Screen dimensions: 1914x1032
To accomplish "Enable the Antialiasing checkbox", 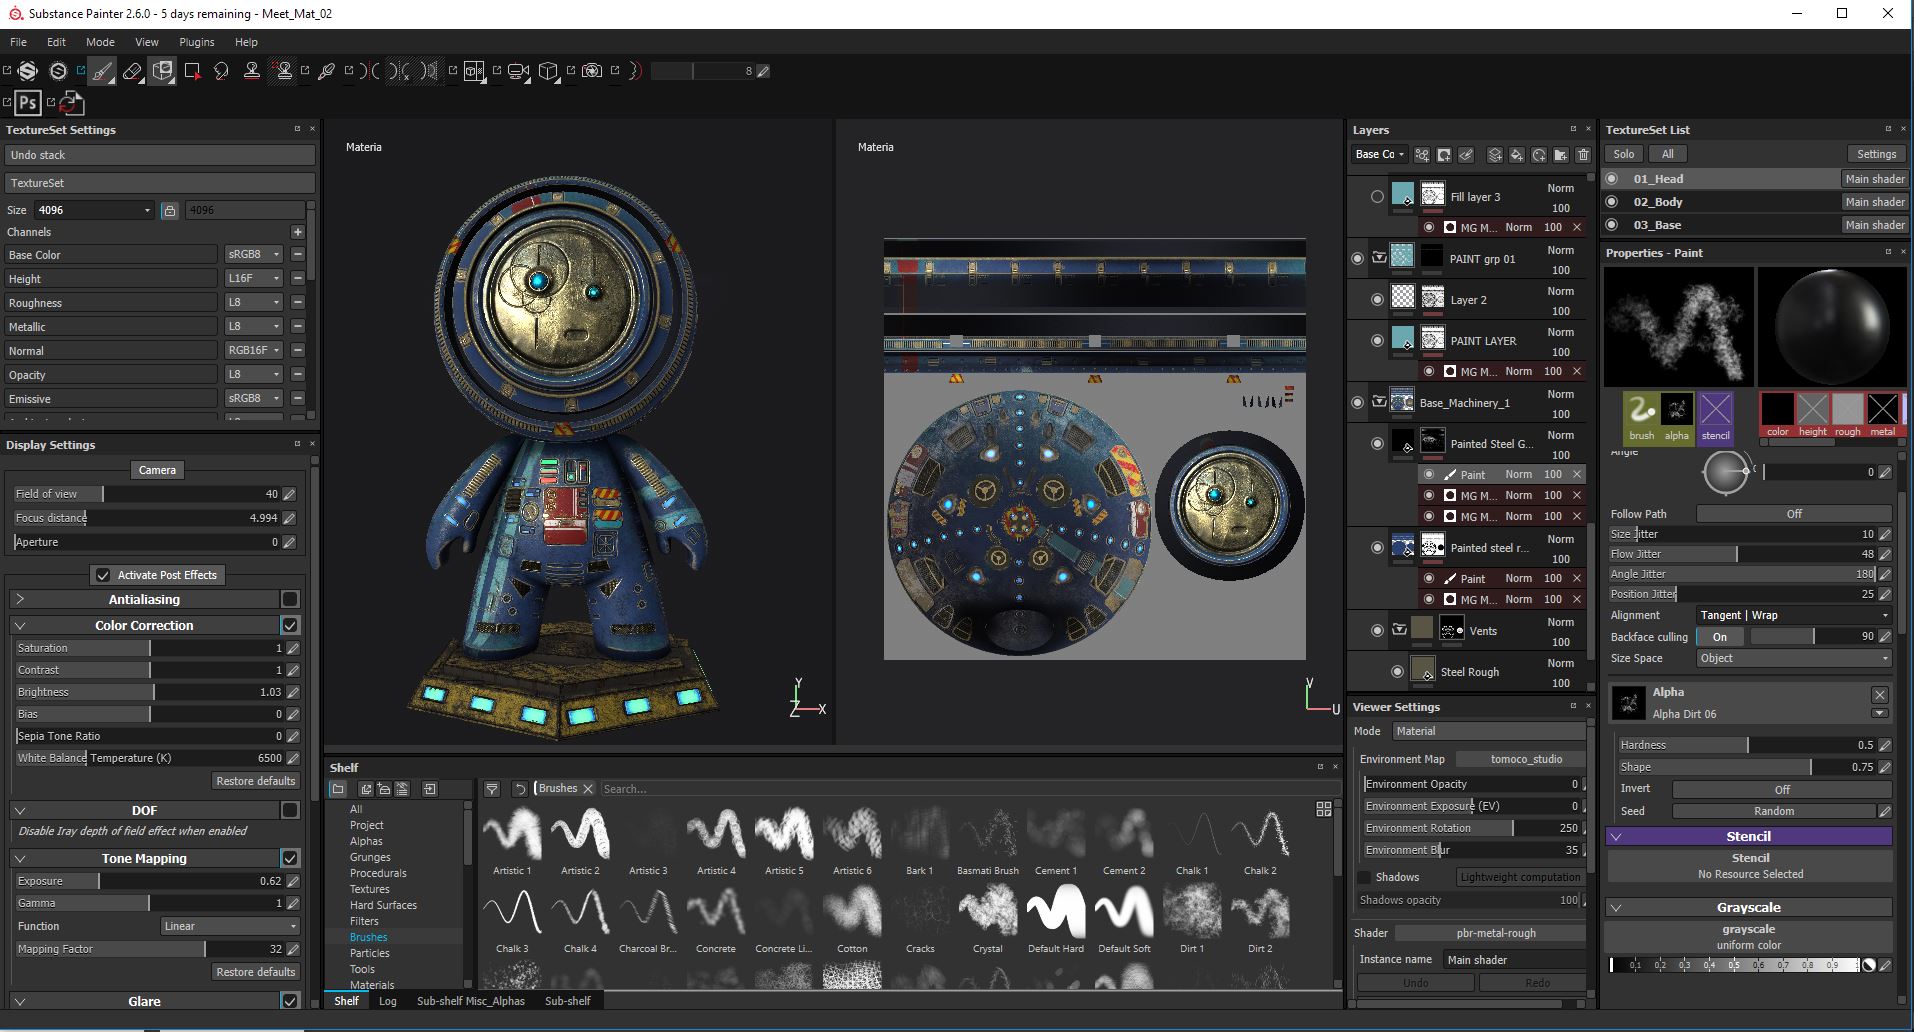I will tap(290, 599).
